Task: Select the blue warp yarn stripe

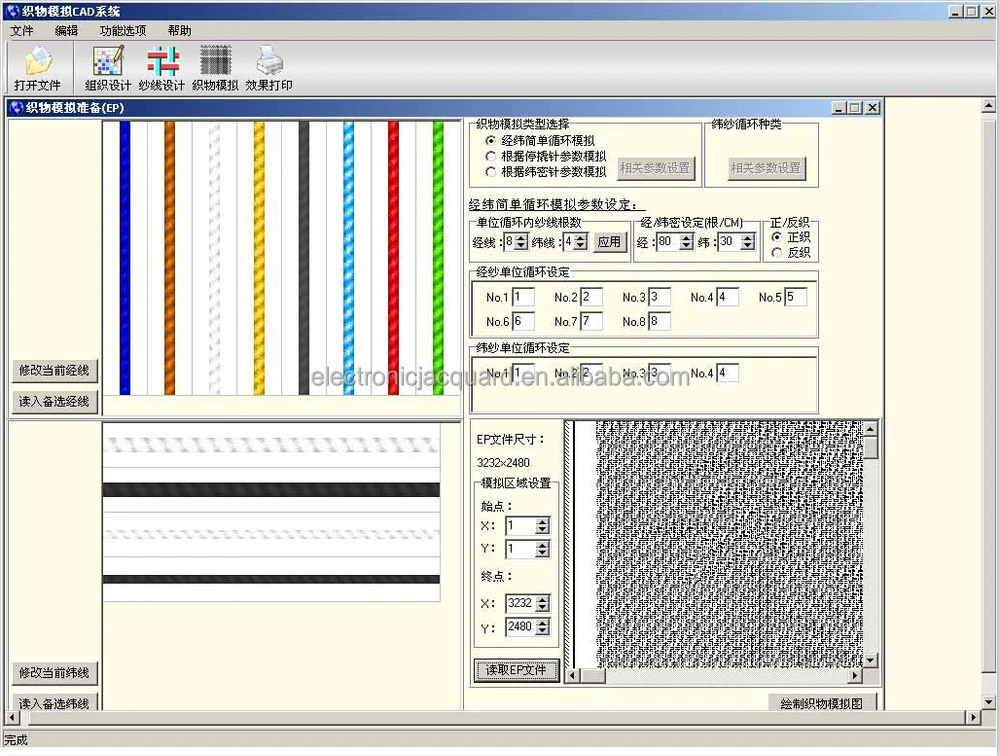Action: 125,258
